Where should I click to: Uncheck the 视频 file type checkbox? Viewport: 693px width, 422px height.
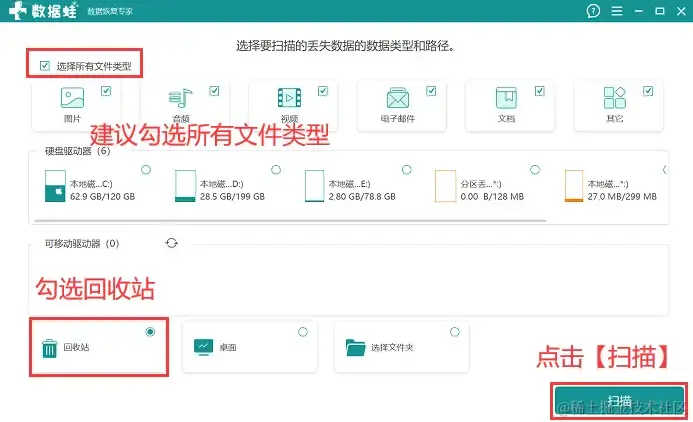(x=323, y=91)
